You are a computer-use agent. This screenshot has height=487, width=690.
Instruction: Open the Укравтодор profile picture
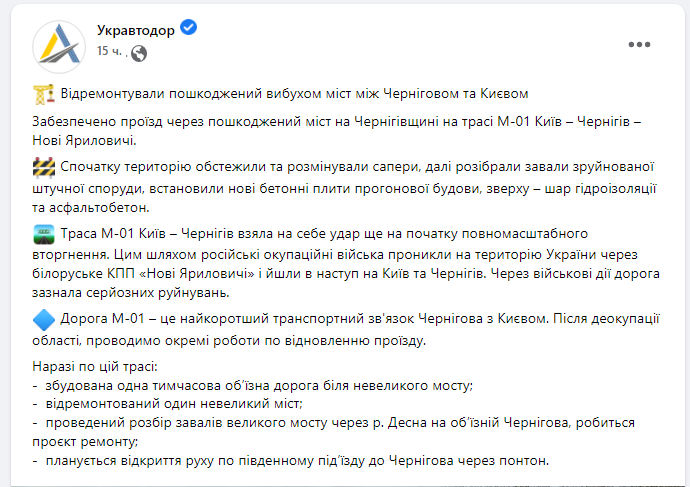coord(59,47)
